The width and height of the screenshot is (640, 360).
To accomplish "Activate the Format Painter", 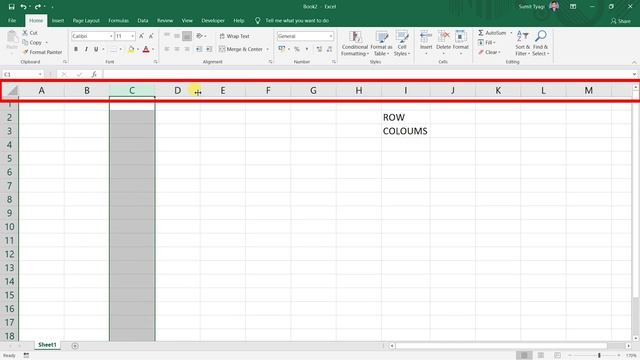I will (x=42, y=52).
